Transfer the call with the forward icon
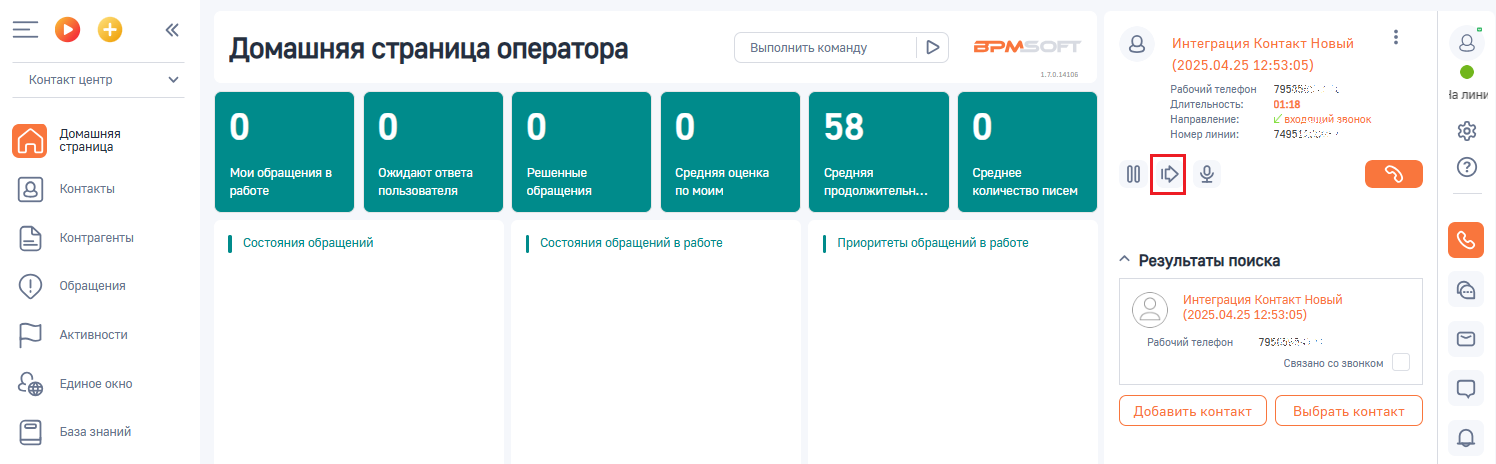The image size is (1496, 464). click(1169, 174)
